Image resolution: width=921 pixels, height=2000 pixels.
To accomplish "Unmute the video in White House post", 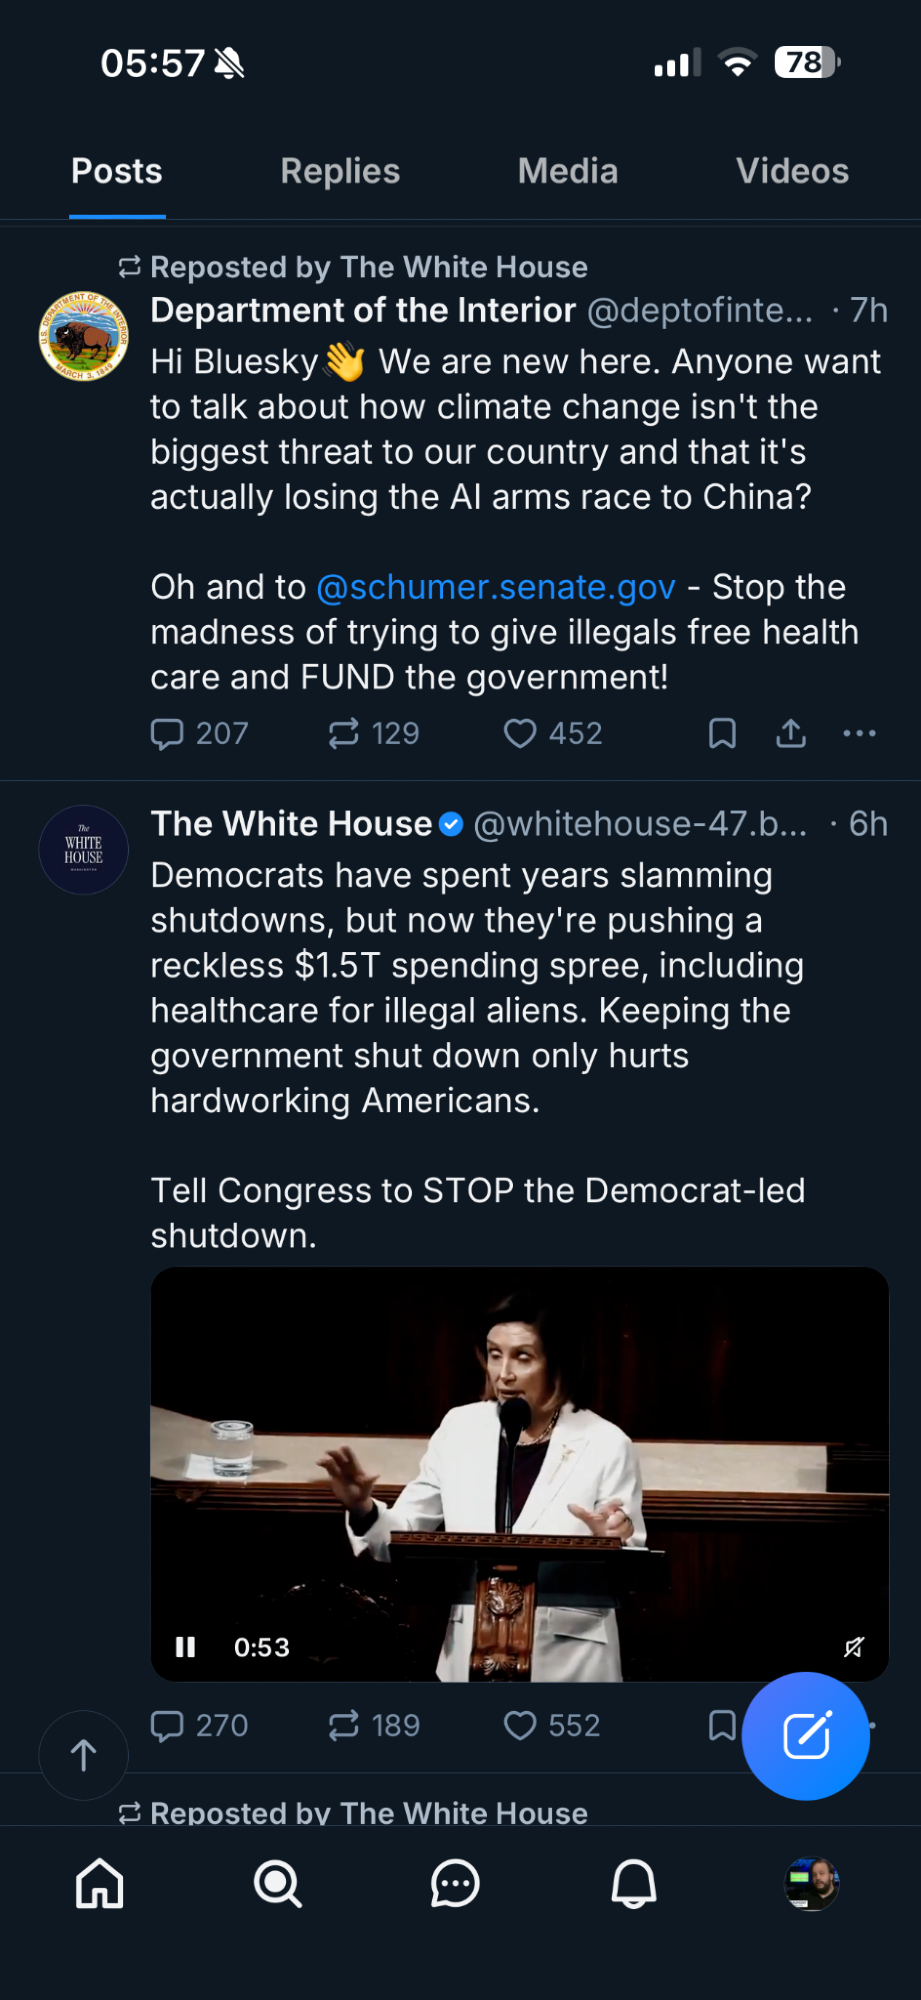I will 853,1647.
